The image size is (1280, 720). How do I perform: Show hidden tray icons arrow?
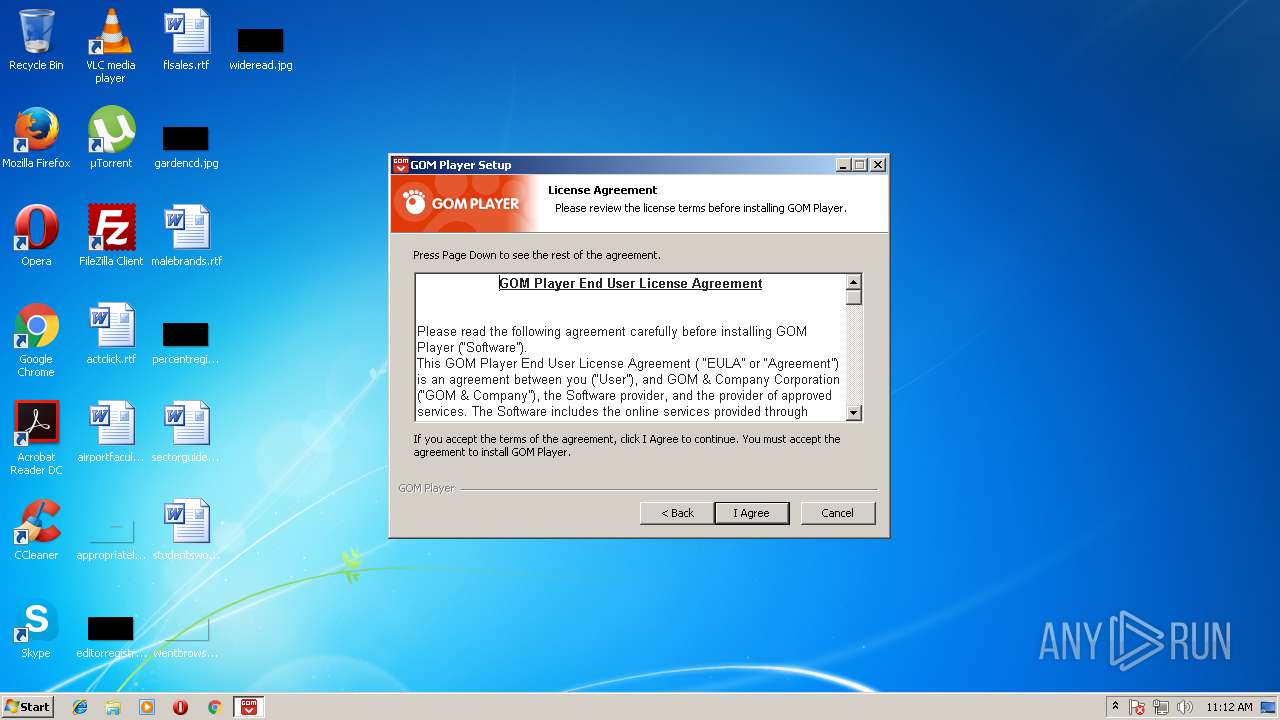coord(1115,707)
